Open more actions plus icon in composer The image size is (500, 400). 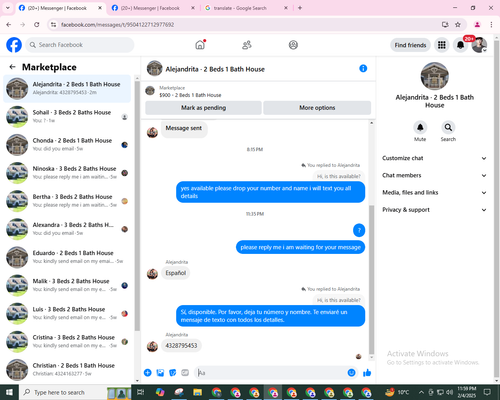(148, 373)
